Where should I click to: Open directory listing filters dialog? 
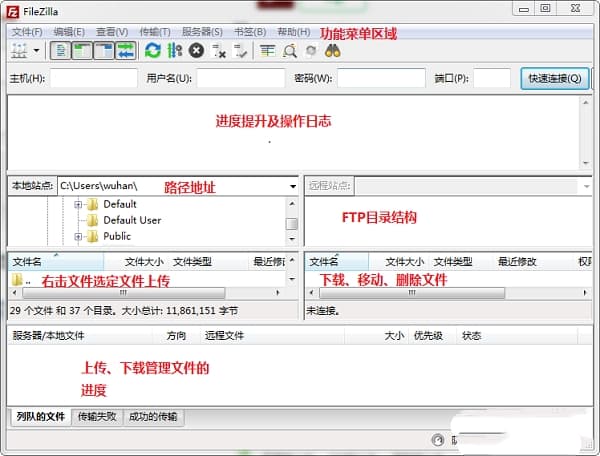tap(267, 50)
